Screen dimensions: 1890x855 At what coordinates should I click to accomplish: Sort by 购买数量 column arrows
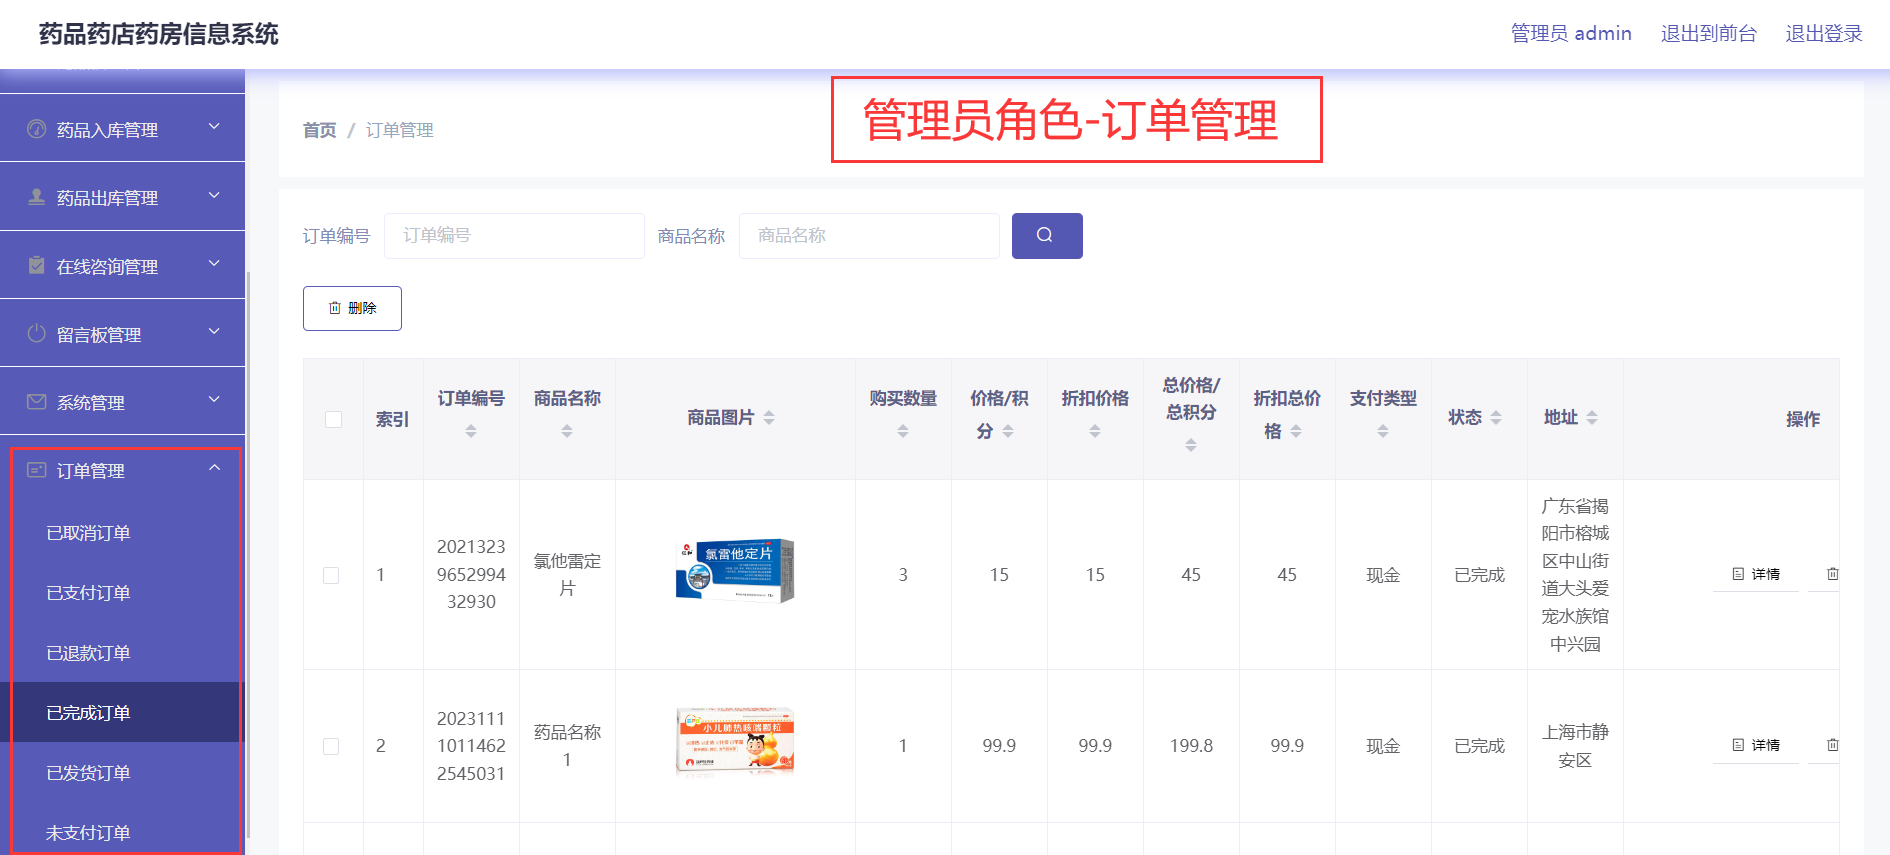(903, 431)
